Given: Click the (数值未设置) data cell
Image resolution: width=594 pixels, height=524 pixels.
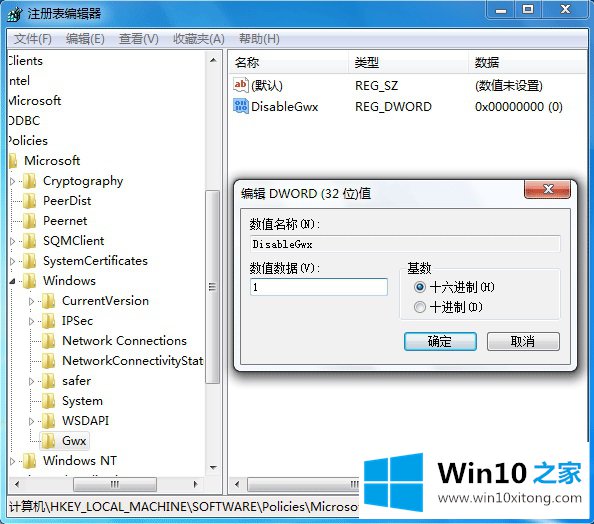Looking at the screenshot, I should click(x=509, y=86).
